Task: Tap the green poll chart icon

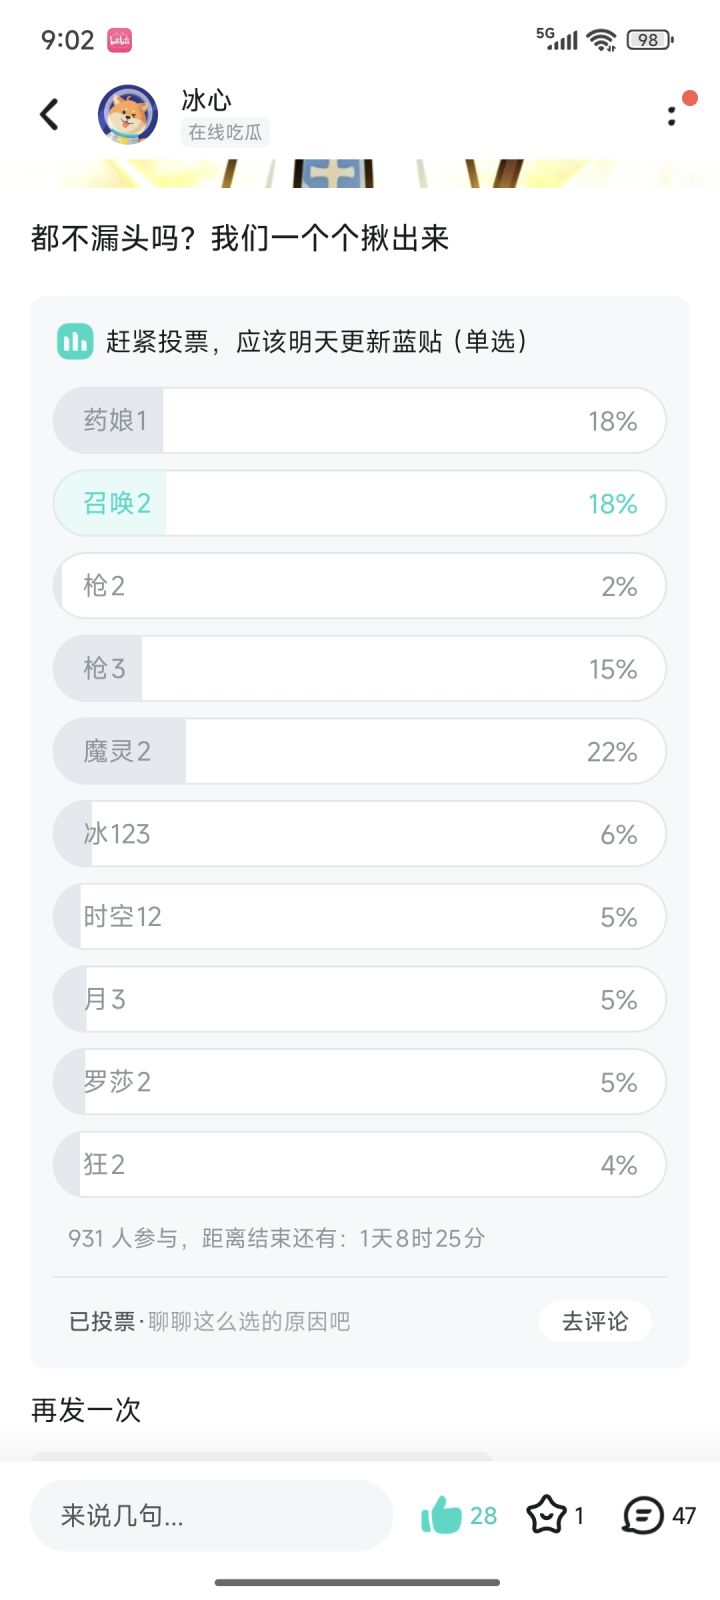Action: (x=75, y=342)
